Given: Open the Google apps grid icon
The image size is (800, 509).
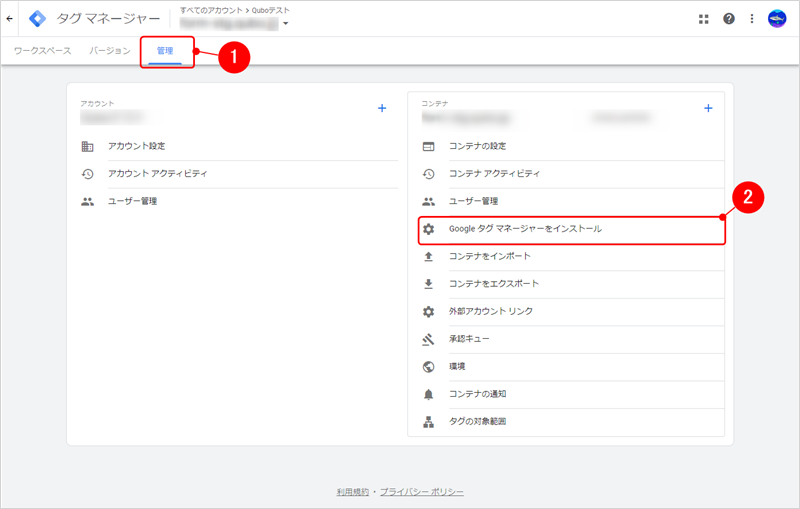Looking at the screenshot, I should click(704, 18).
